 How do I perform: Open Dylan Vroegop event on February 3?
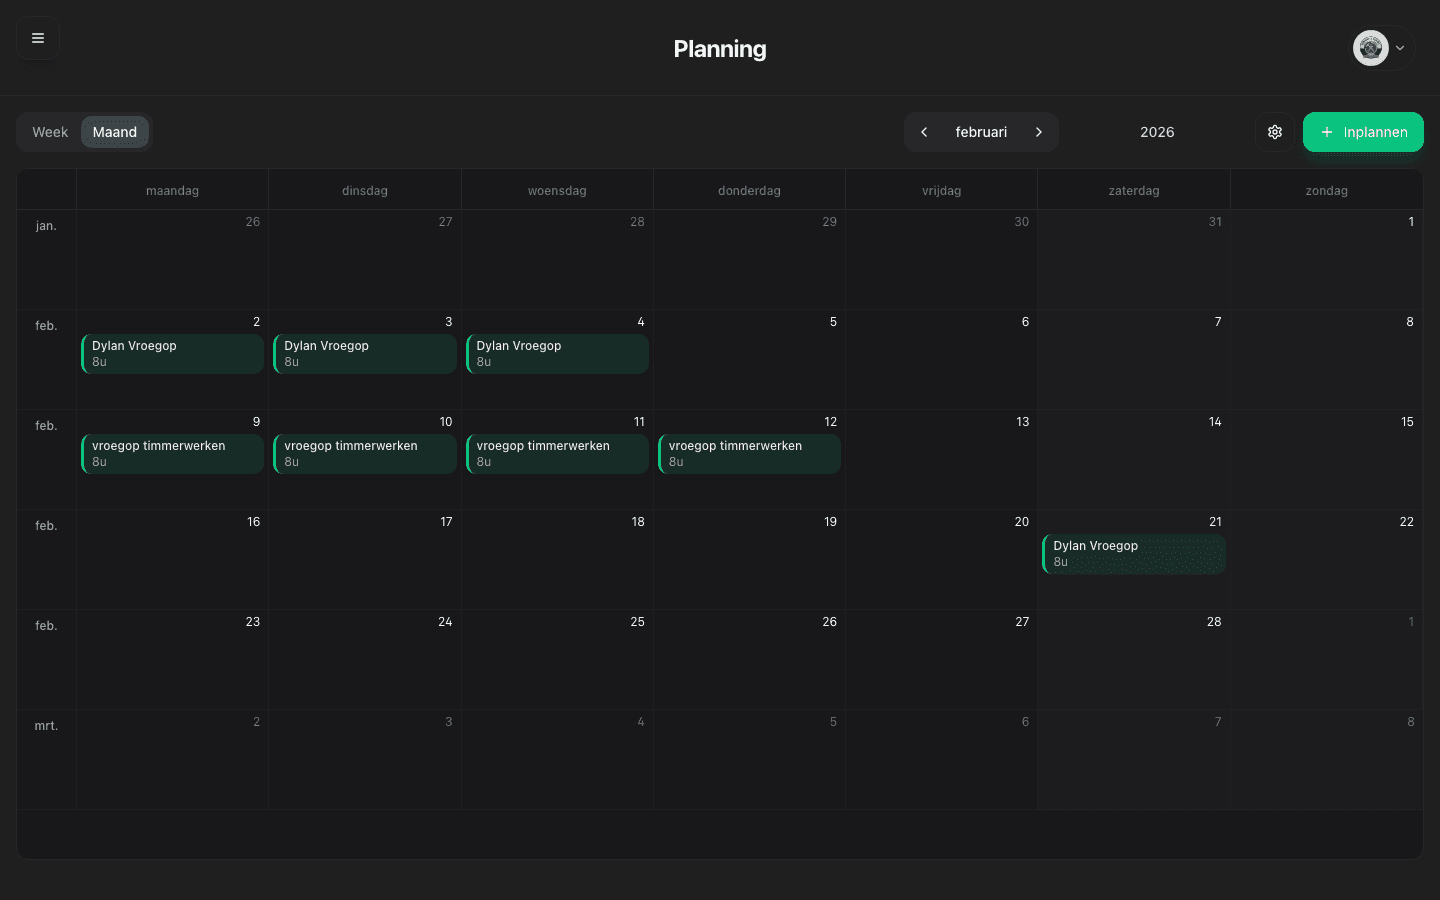364,354
